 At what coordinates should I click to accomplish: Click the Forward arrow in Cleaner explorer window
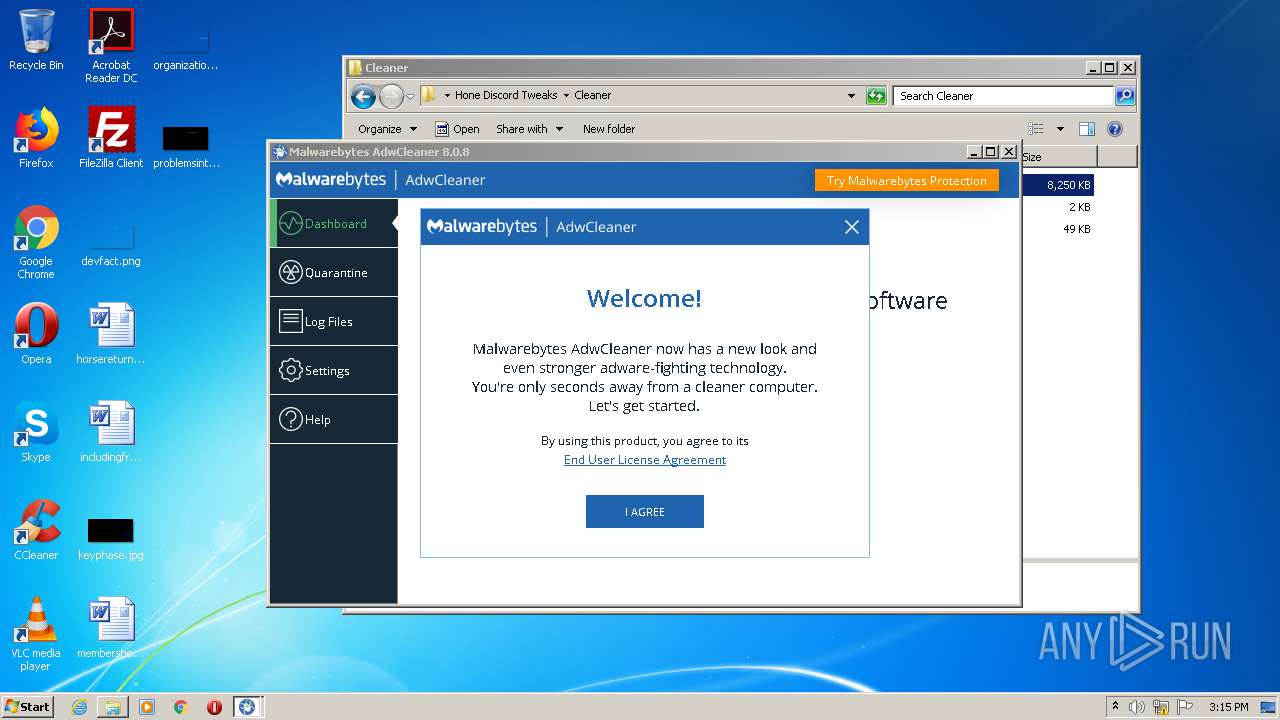(x=391, y=96)
